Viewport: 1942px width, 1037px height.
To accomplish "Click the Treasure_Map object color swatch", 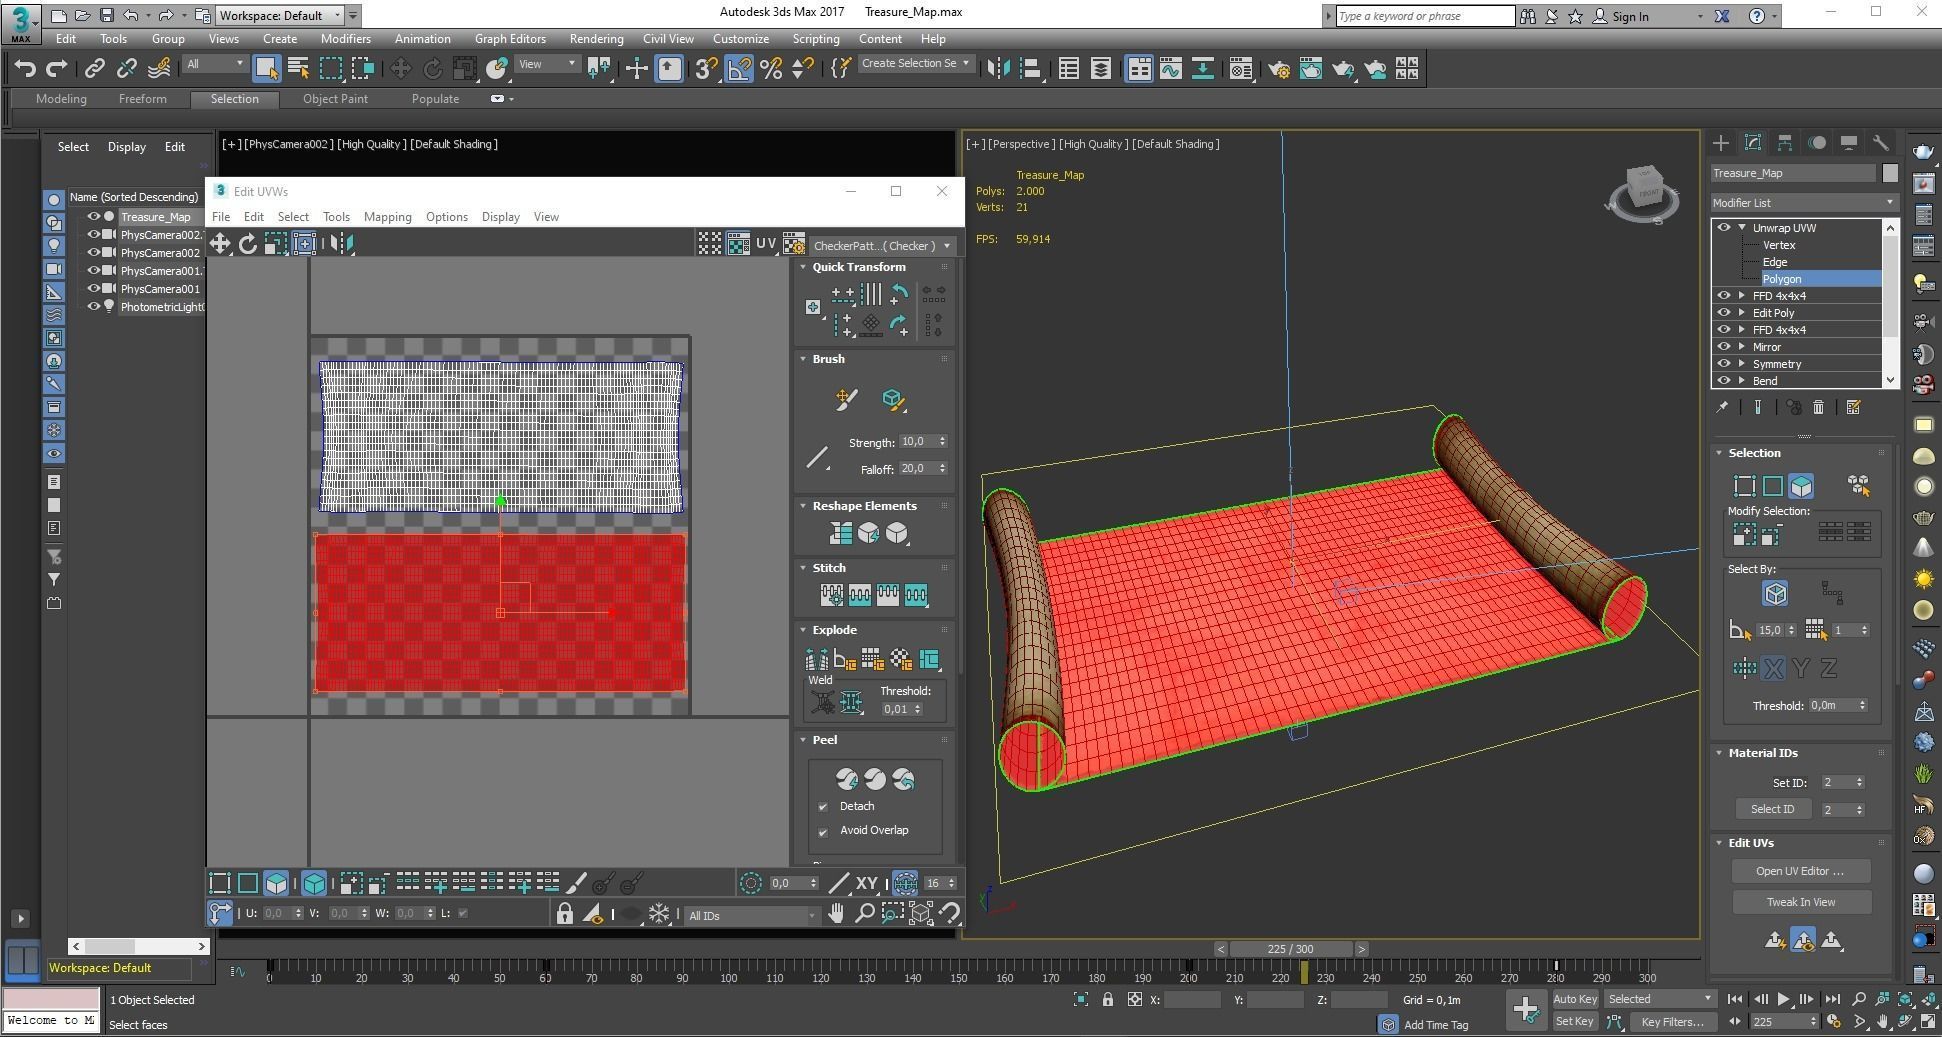I will pos(1889,173).
